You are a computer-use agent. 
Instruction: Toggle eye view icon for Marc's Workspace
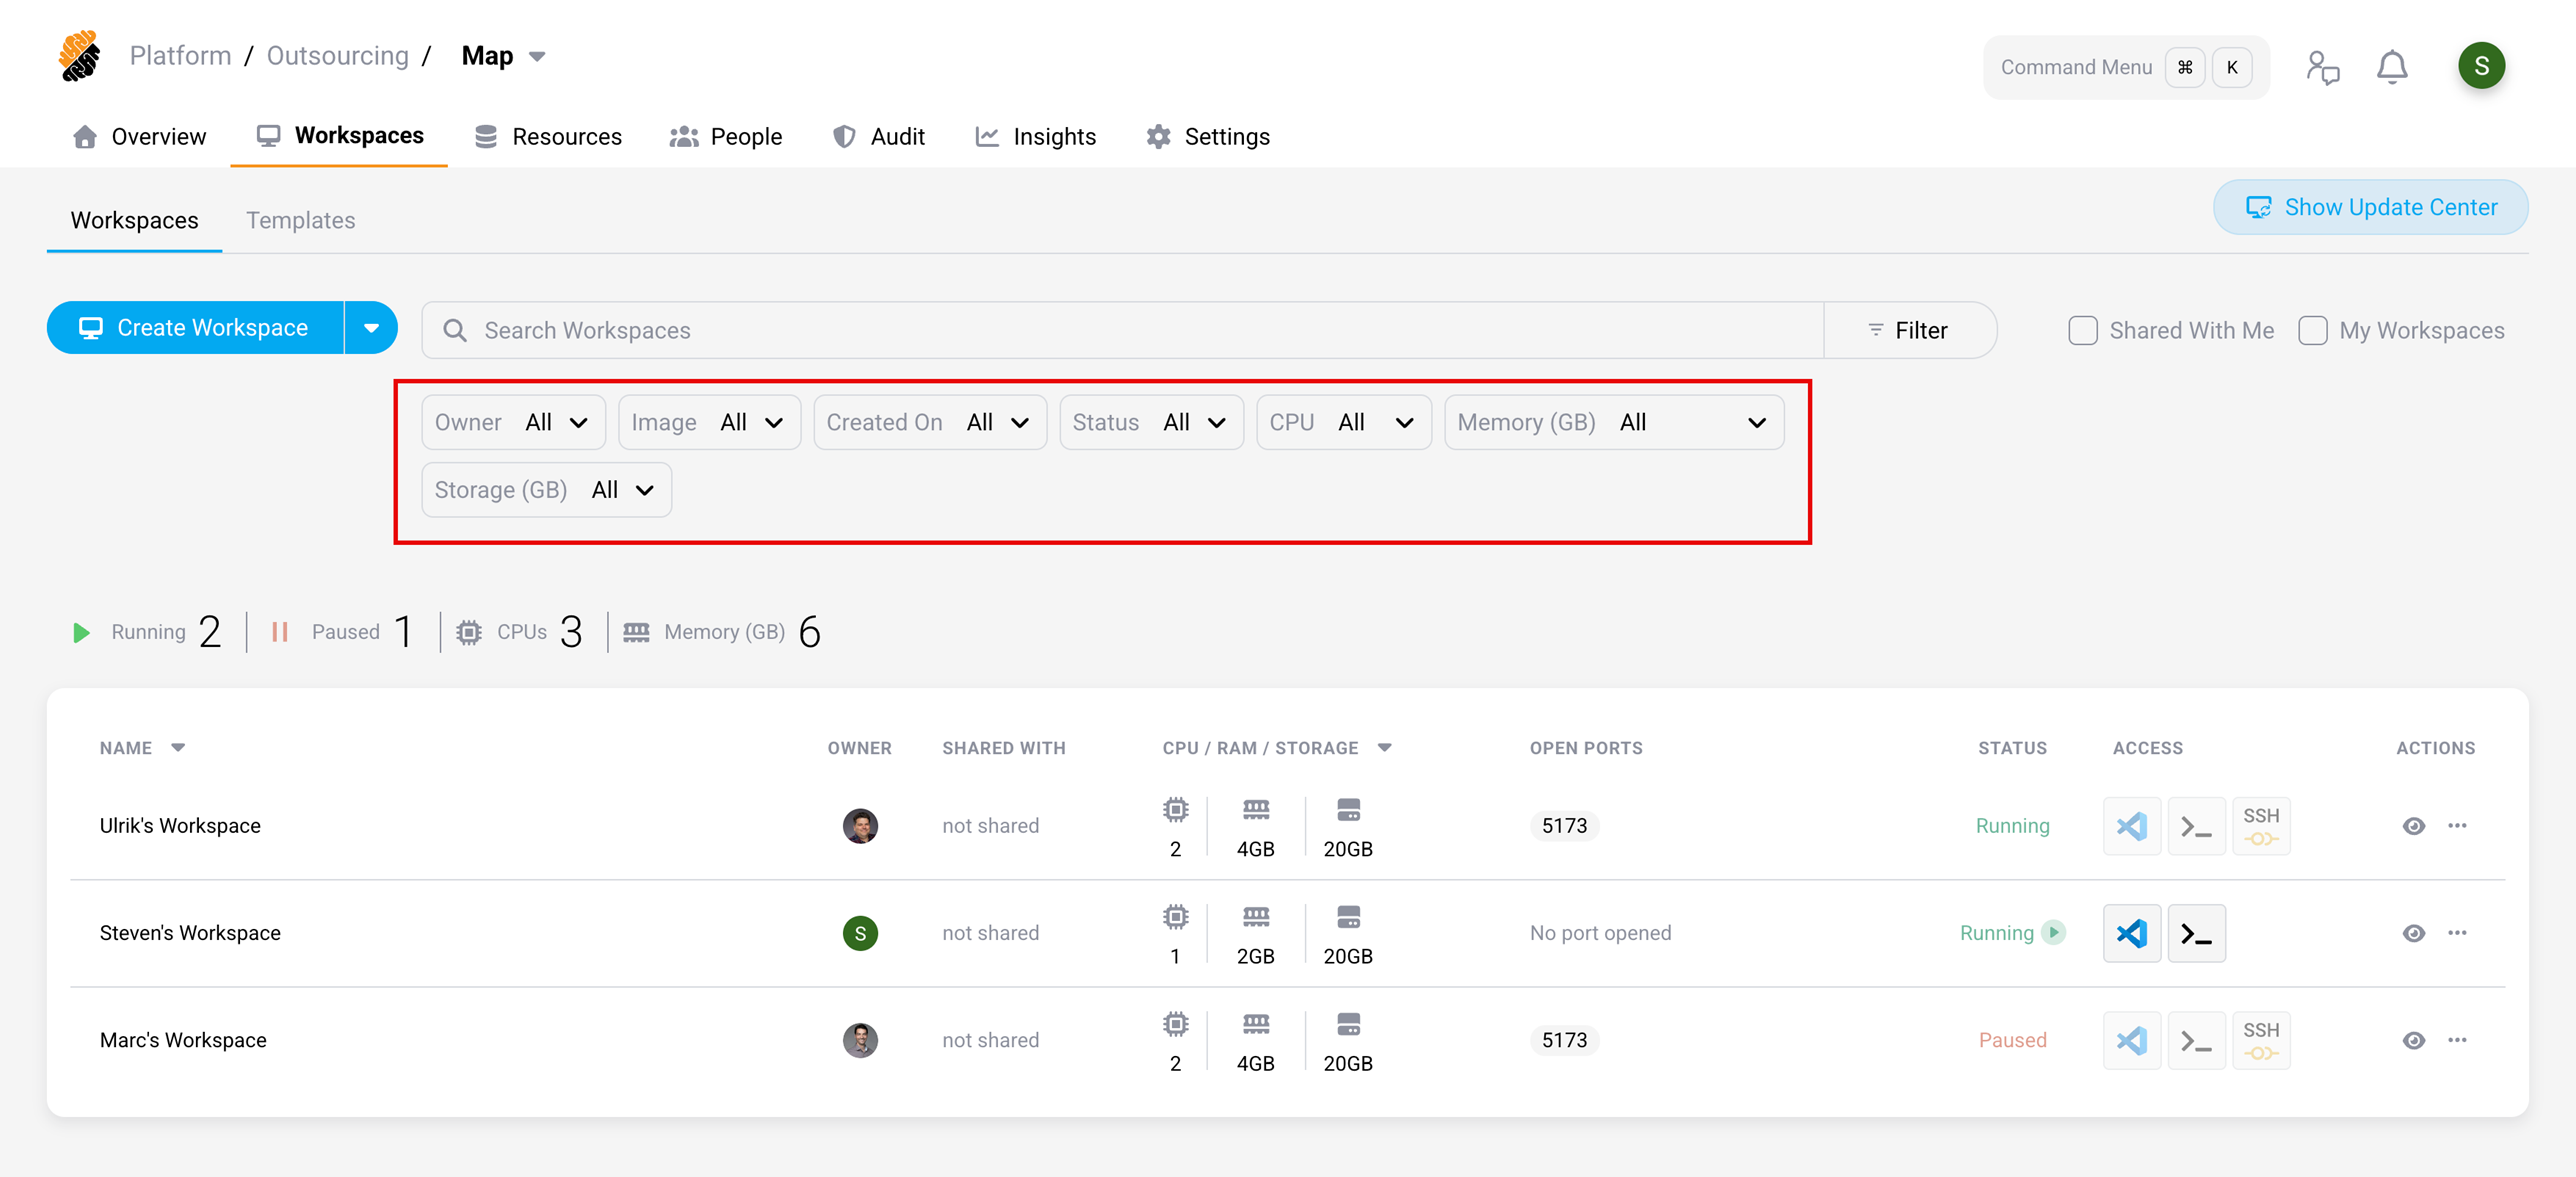(x=2413, y=1040)
